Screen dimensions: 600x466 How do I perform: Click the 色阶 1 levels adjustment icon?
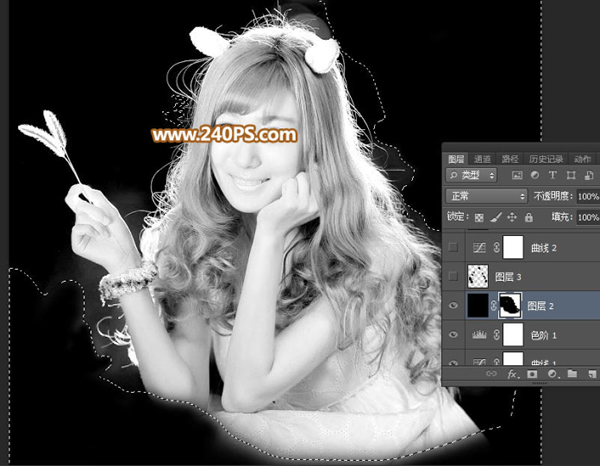(x=479, y=335)
